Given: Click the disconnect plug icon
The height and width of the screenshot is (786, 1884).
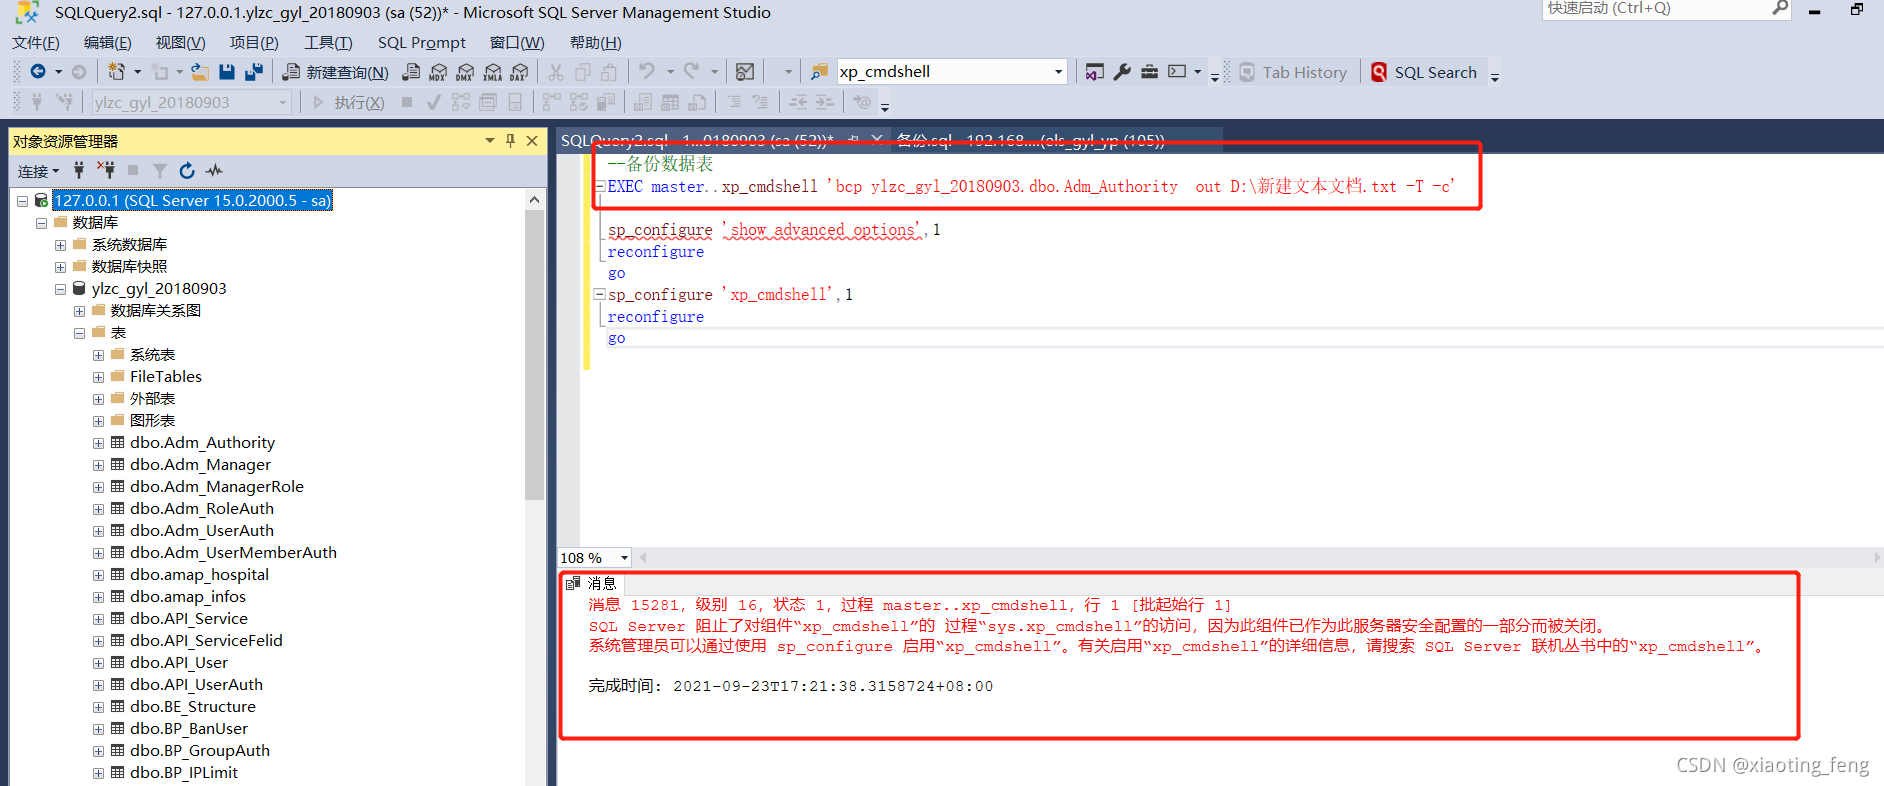Looking at the screenshot, I should pos(106,170).
